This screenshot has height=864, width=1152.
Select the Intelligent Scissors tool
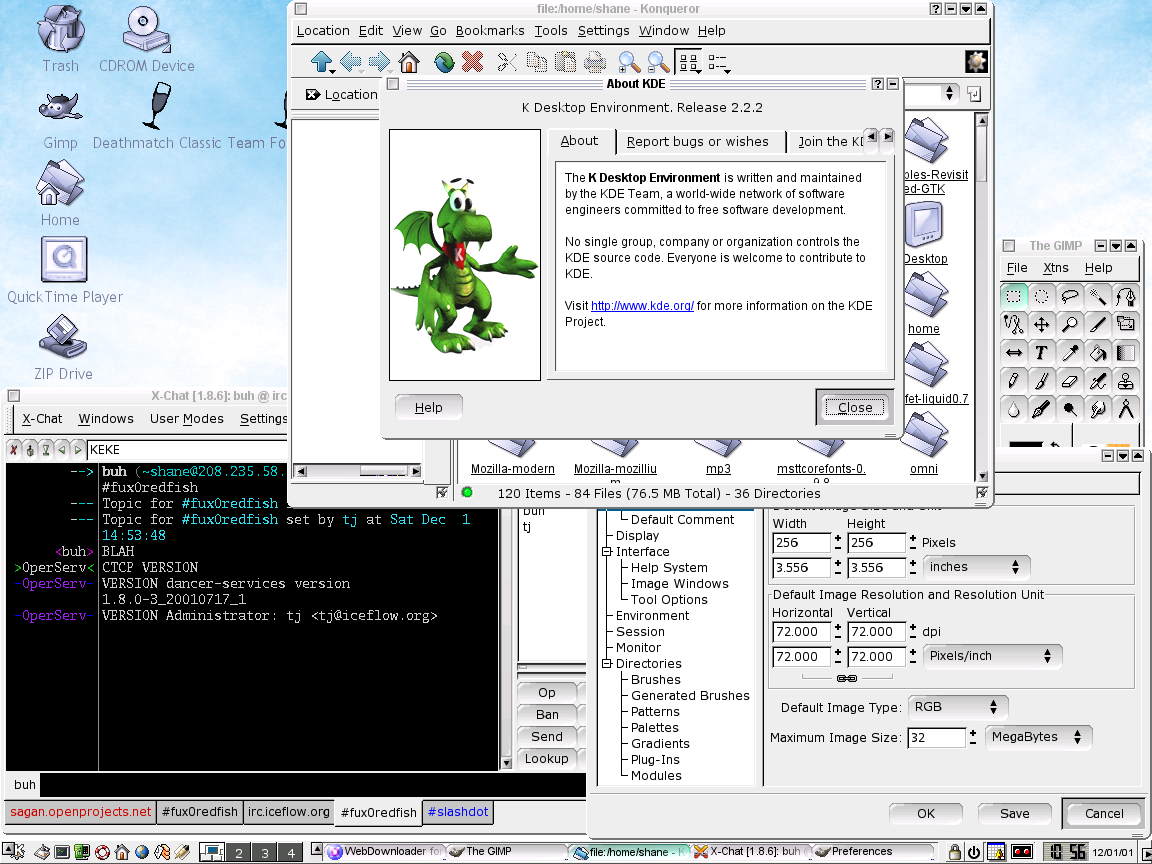(x=1013, y=325)
